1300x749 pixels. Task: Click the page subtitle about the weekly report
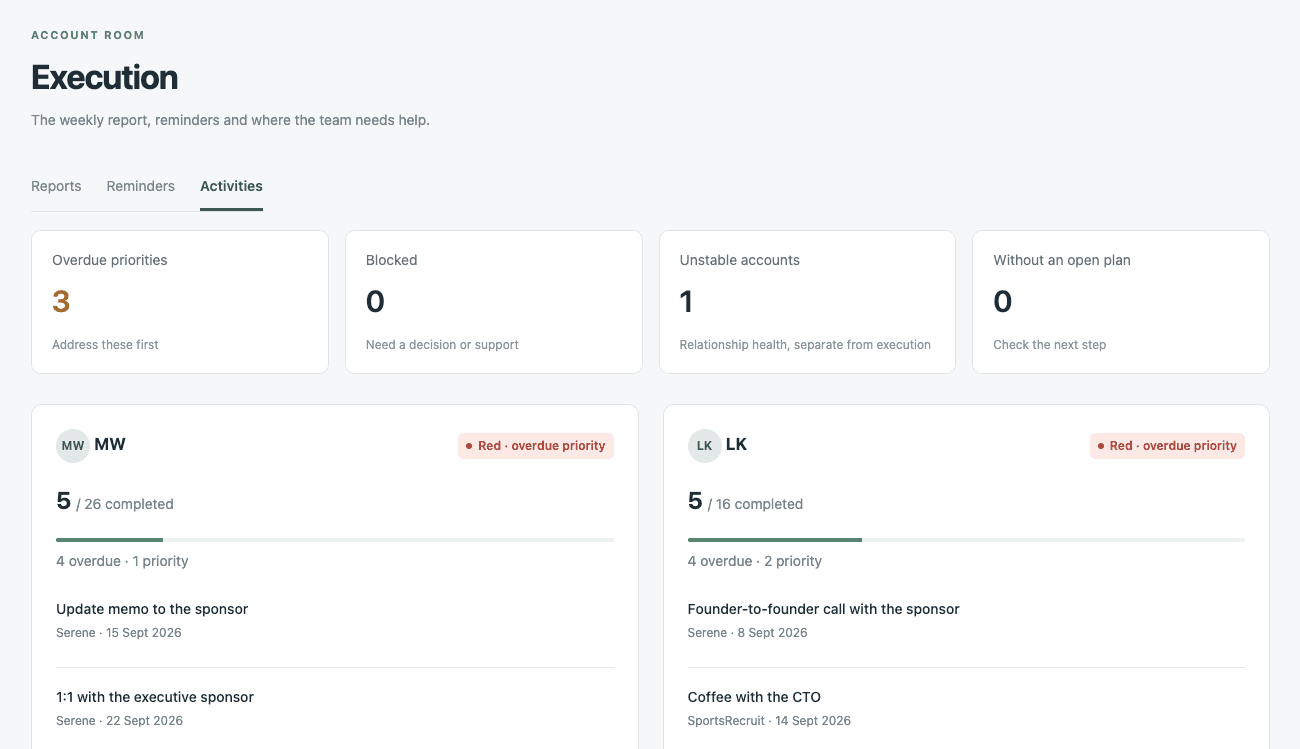(x=230, y=120)
